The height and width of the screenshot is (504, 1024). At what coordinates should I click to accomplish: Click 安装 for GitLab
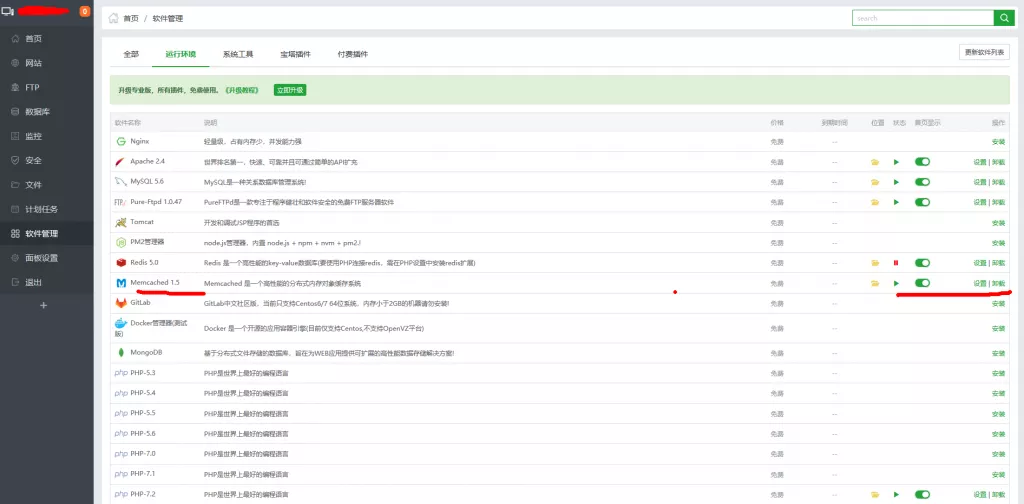click(999, 304)
